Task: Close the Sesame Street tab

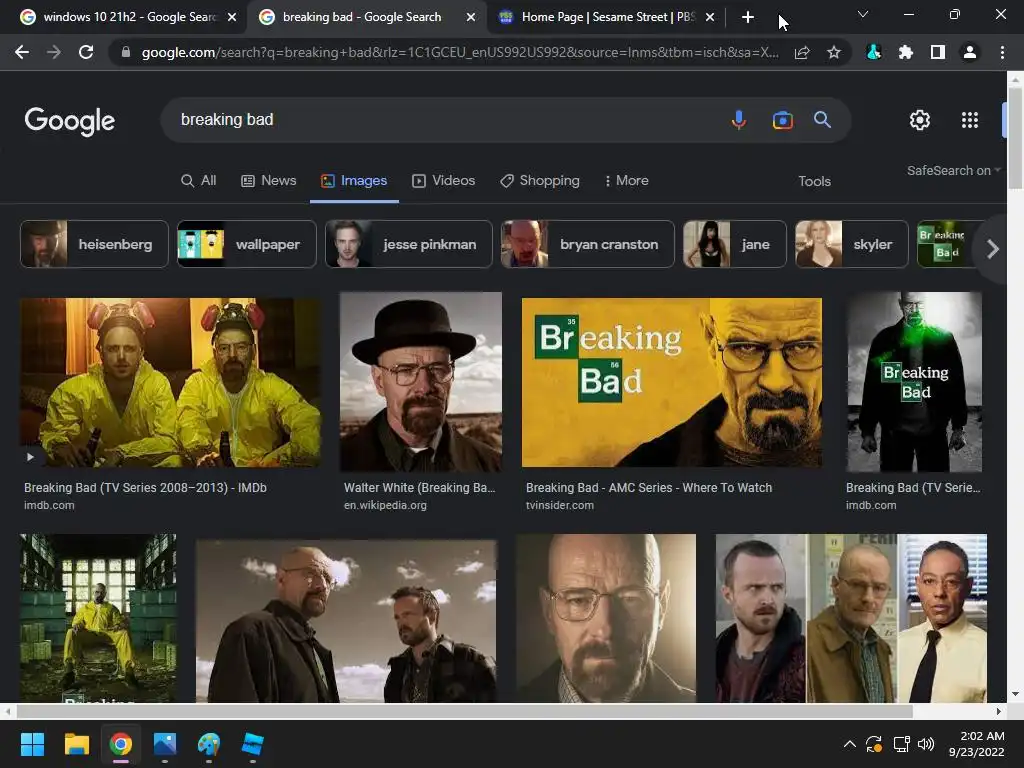Action: [x=710, y=17]
